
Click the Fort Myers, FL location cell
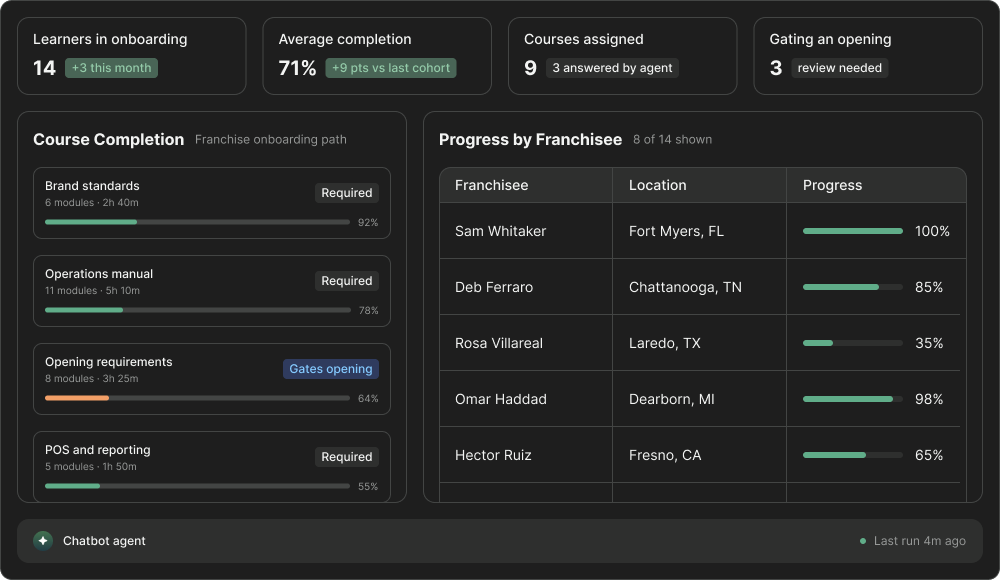[700, 231]
